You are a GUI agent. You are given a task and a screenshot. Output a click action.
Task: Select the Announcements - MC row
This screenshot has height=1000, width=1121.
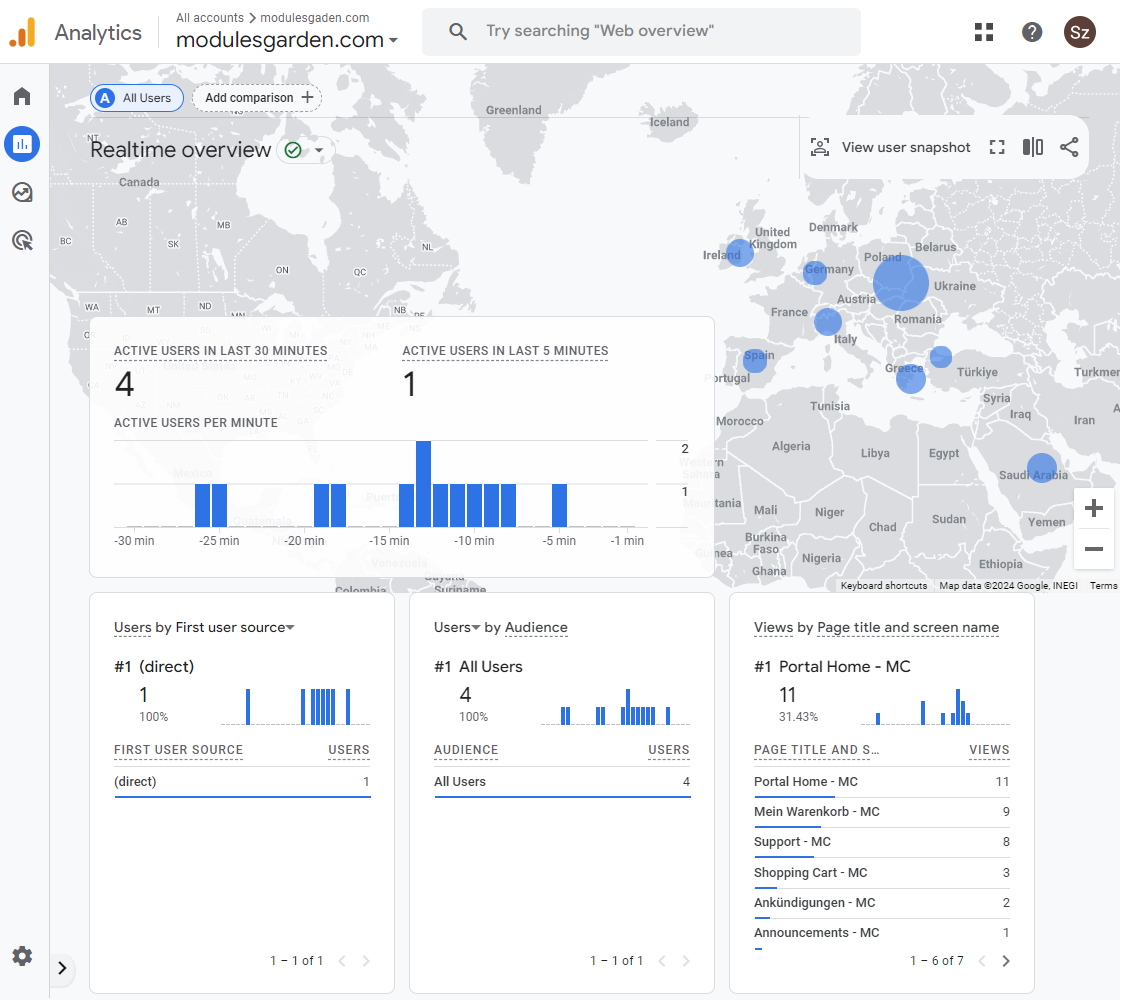(x=882, y=933)
